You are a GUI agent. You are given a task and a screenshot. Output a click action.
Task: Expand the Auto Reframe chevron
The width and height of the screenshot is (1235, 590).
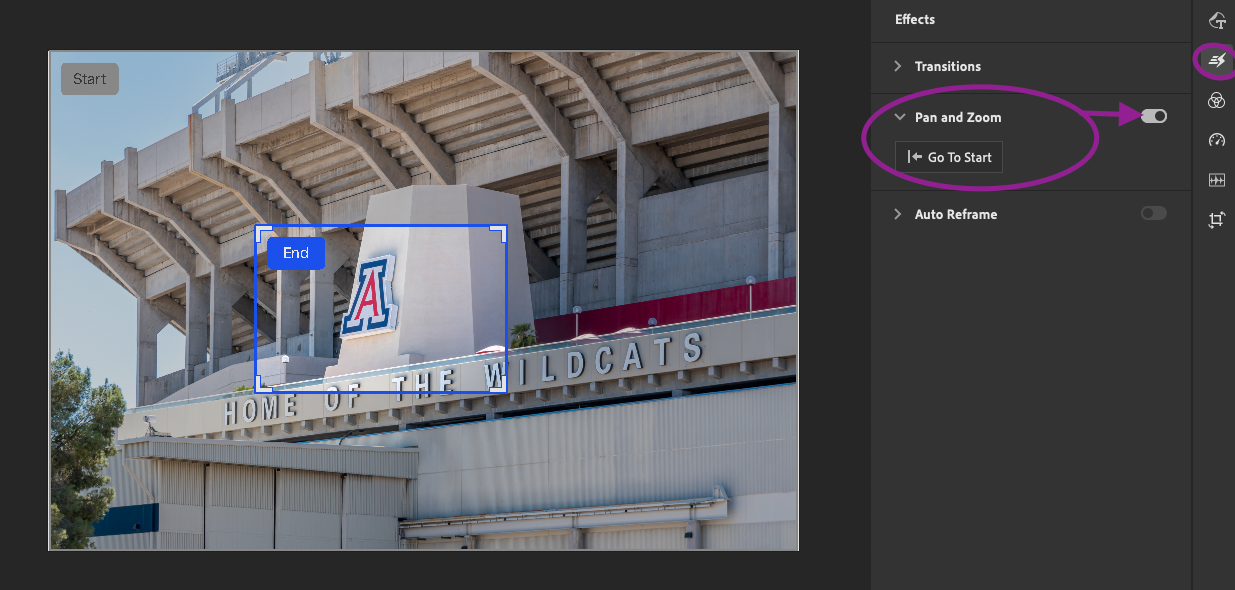[898, 214]
